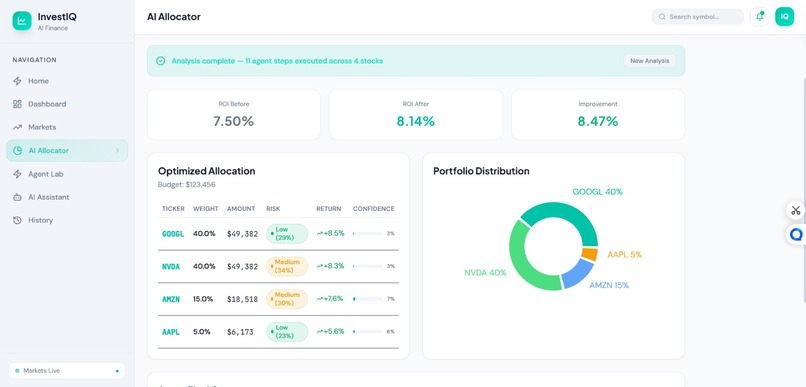Click the AAPL confidence progress bar
Viewport: 806px width, 387px height.
368,331
